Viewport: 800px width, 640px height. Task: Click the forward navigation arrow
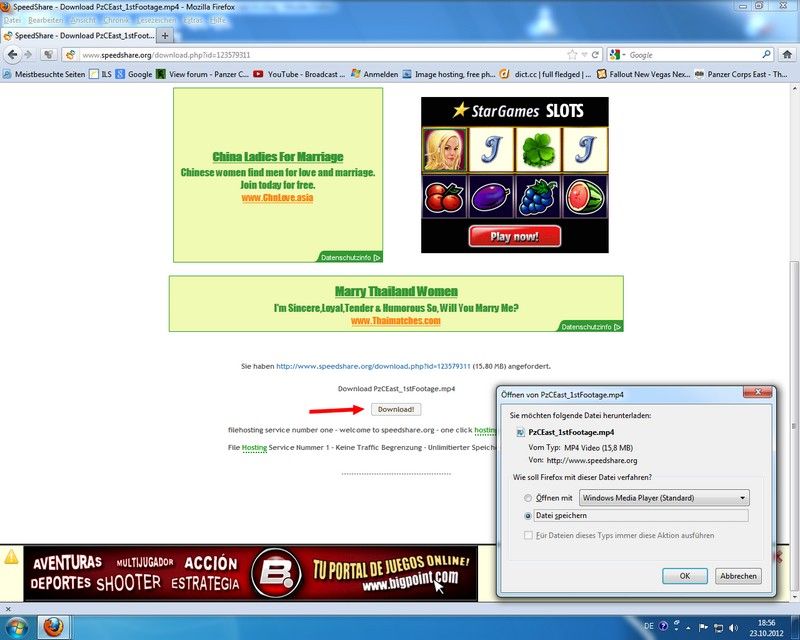tap(28, 55)
